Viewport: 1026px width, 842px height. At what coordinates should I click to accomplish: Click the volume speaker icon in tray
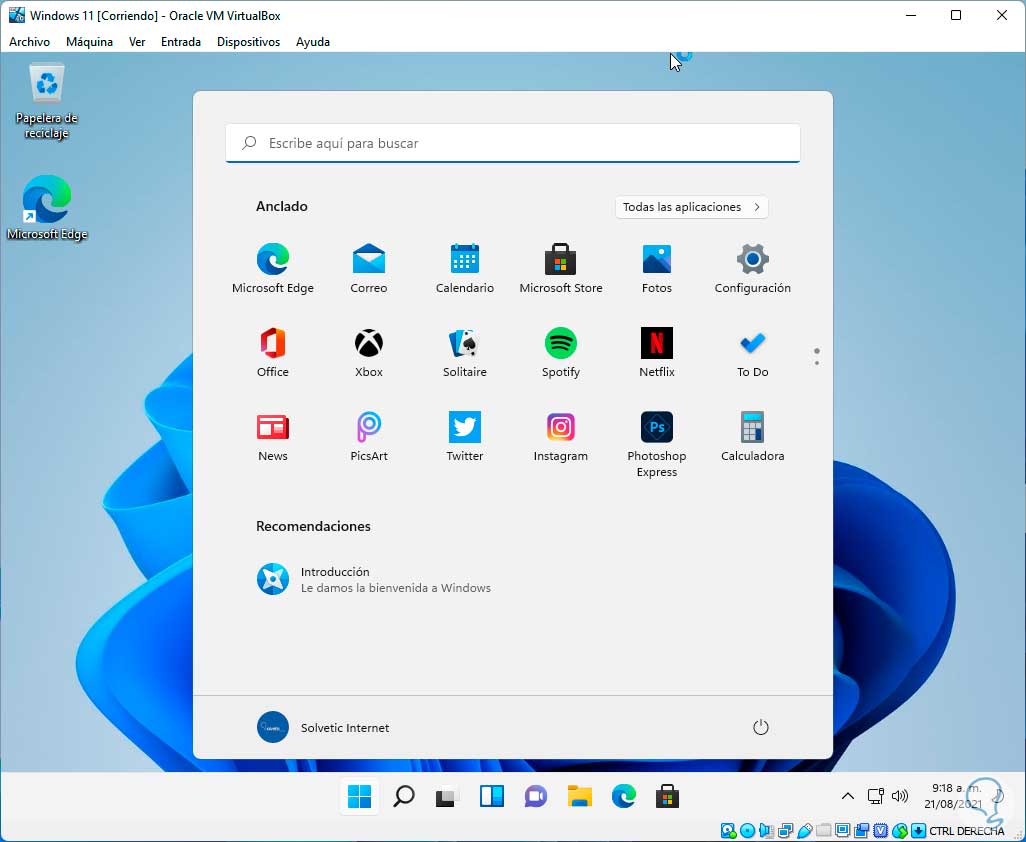coord(900,797)
